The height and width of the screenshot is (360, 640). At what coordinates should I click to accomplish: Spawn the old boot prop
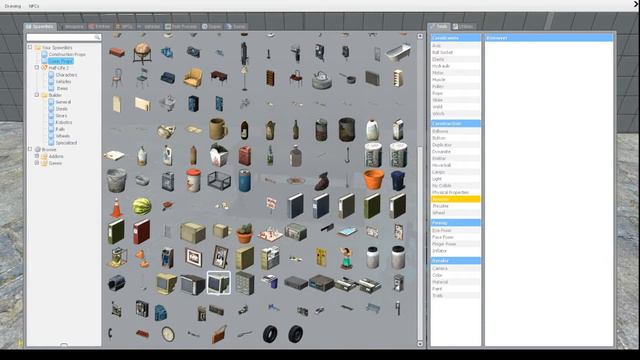click(322, 181)
